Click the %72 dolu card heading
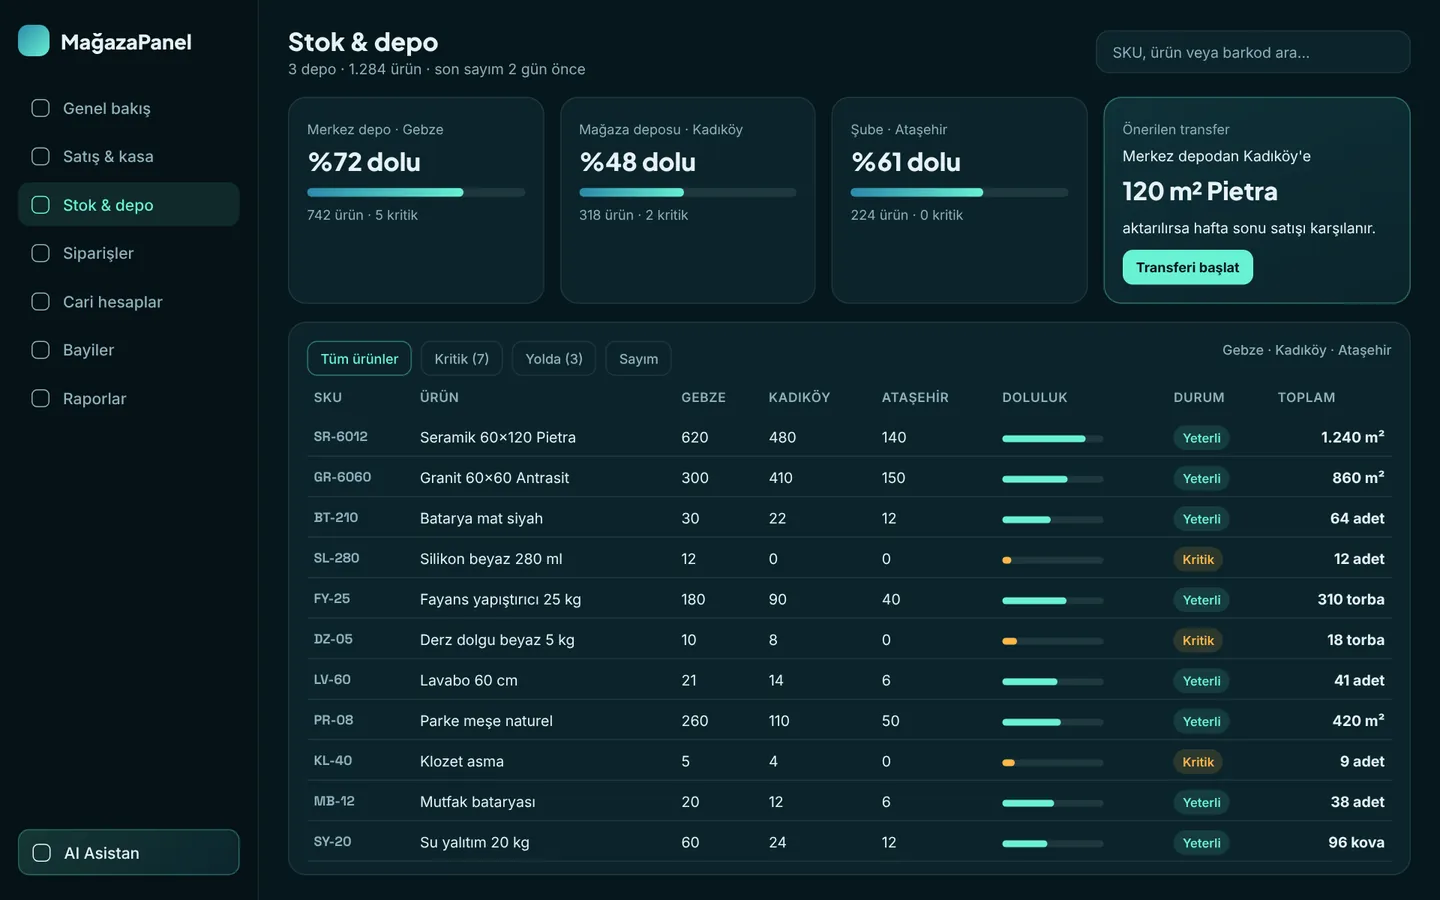This screenshot has height=900, width=1440. [x=364, y=162]
